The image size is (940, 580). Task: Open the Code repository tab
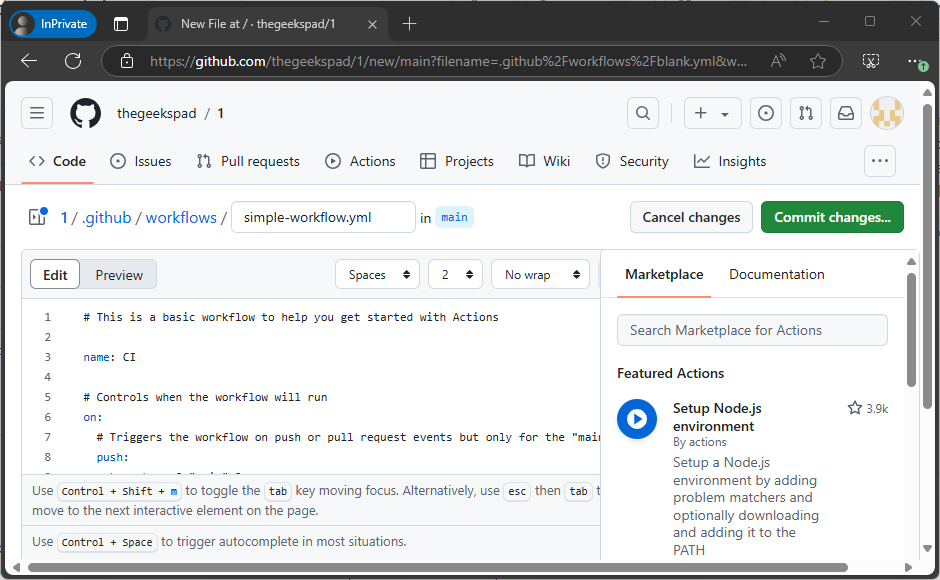click(x=58, y=161)
